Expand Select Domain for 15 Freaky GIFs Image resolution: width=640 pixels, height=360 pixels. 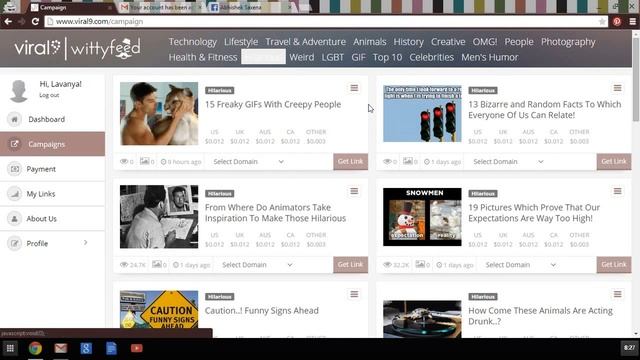[248, 162]
